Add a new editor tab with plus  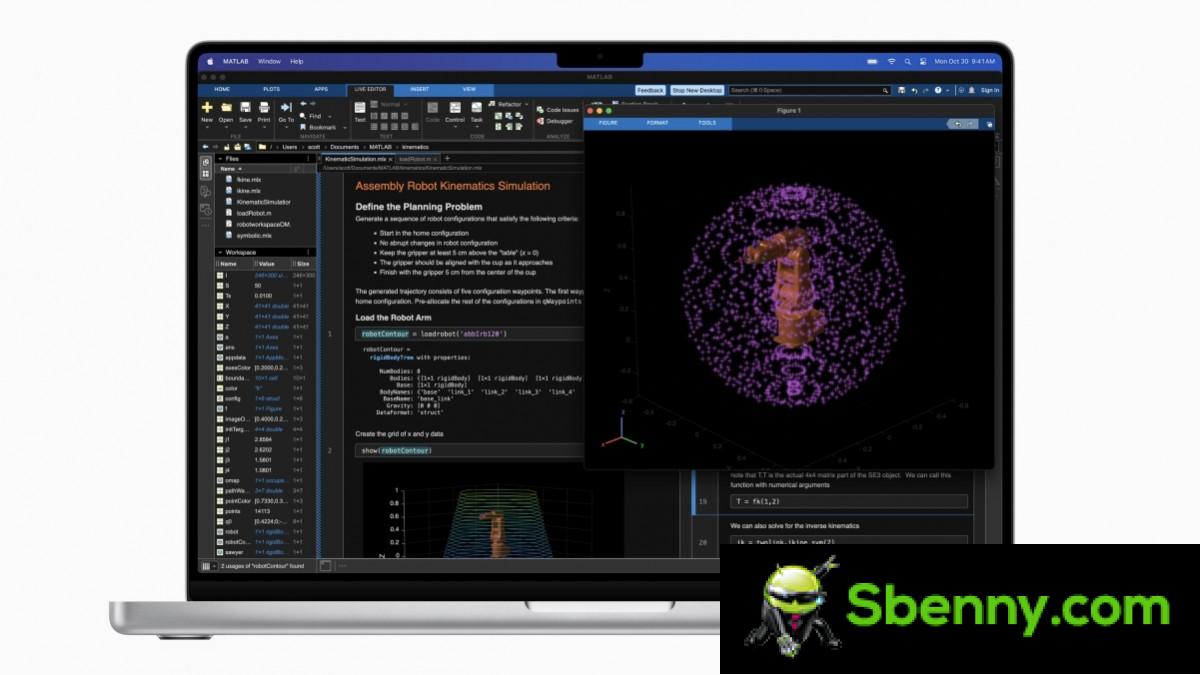[447, 158]
